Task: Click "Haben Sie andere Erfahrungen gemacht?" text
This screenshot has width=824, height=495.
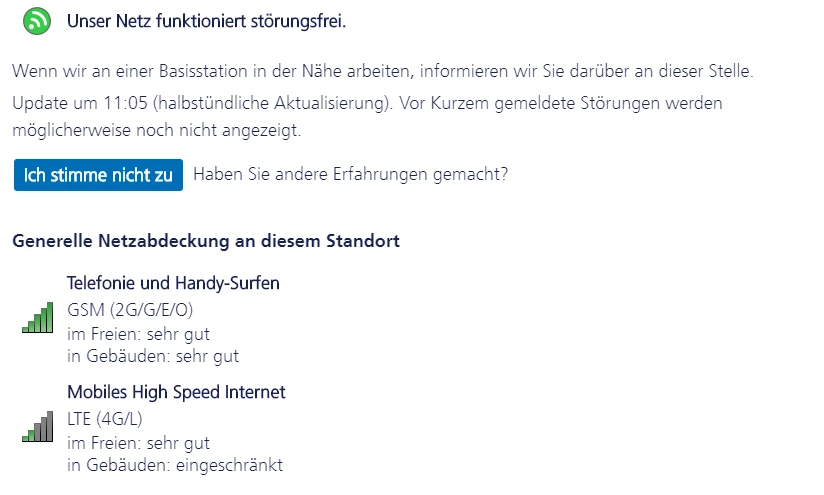Action: [350, 174]
